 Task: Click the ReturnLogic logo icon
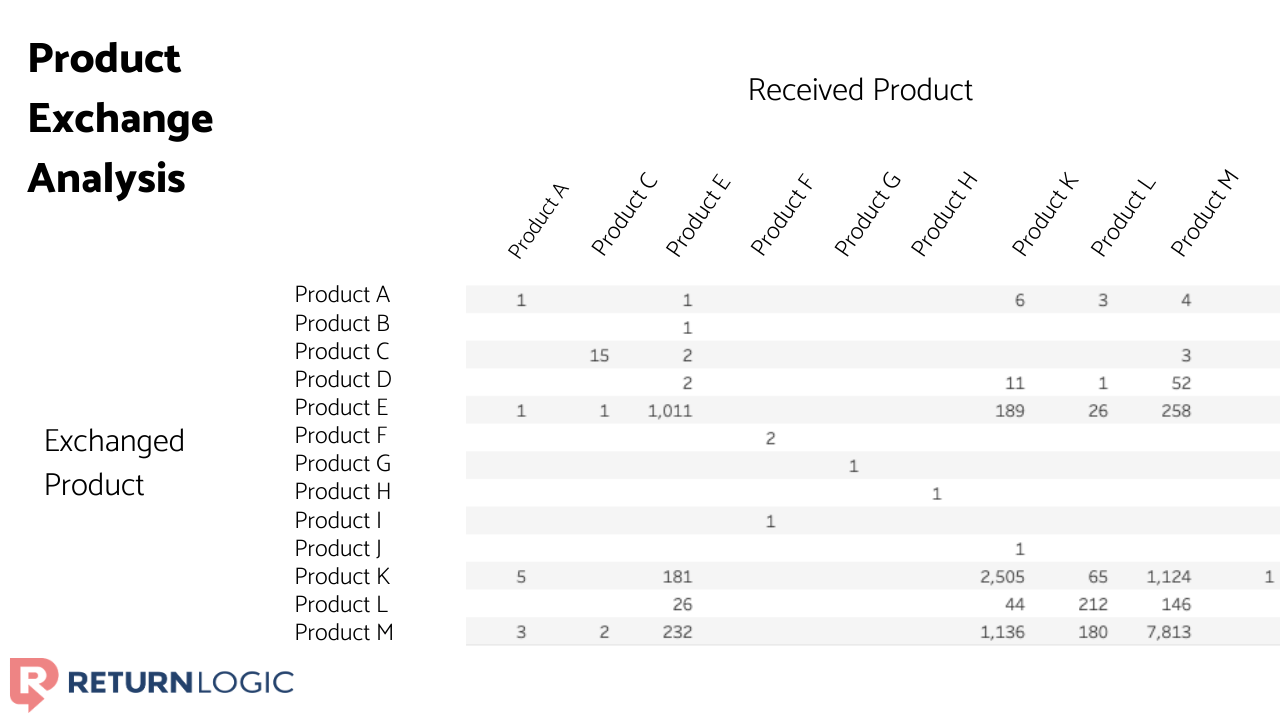33,682
